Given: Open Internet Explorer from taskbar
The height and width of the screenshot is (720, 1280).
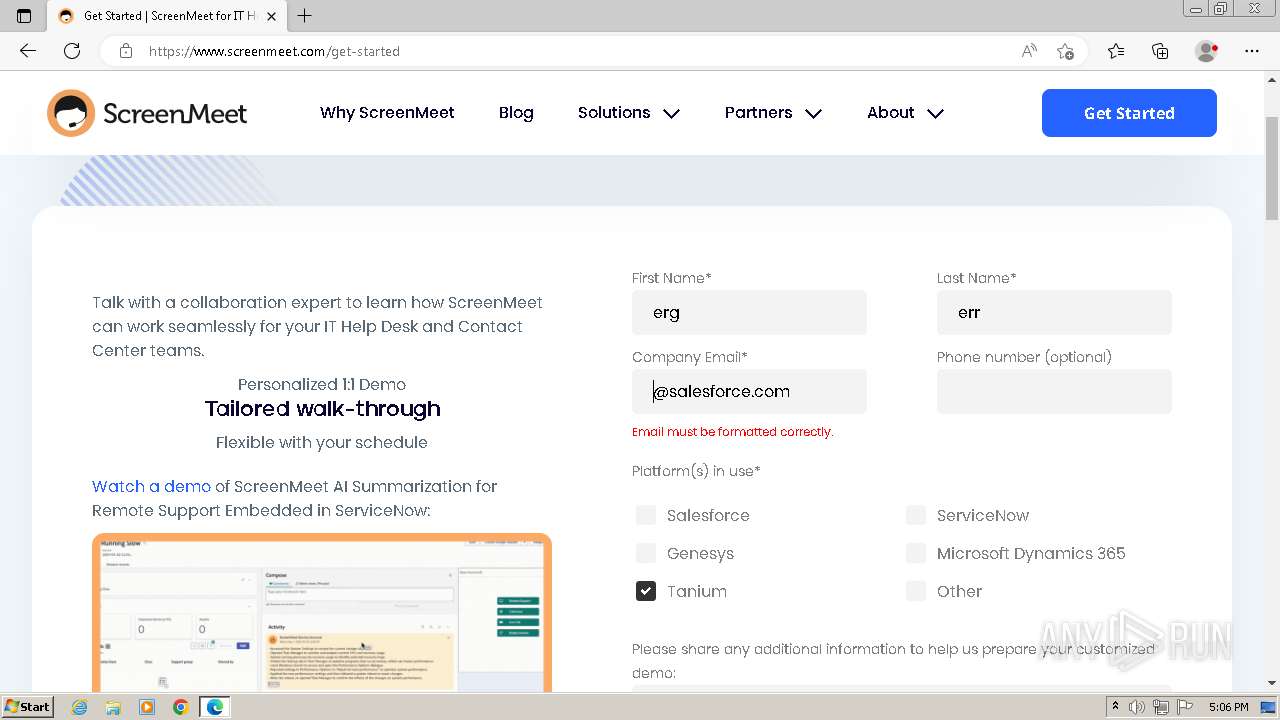Looking at the screenshot, I should point(80,707).
